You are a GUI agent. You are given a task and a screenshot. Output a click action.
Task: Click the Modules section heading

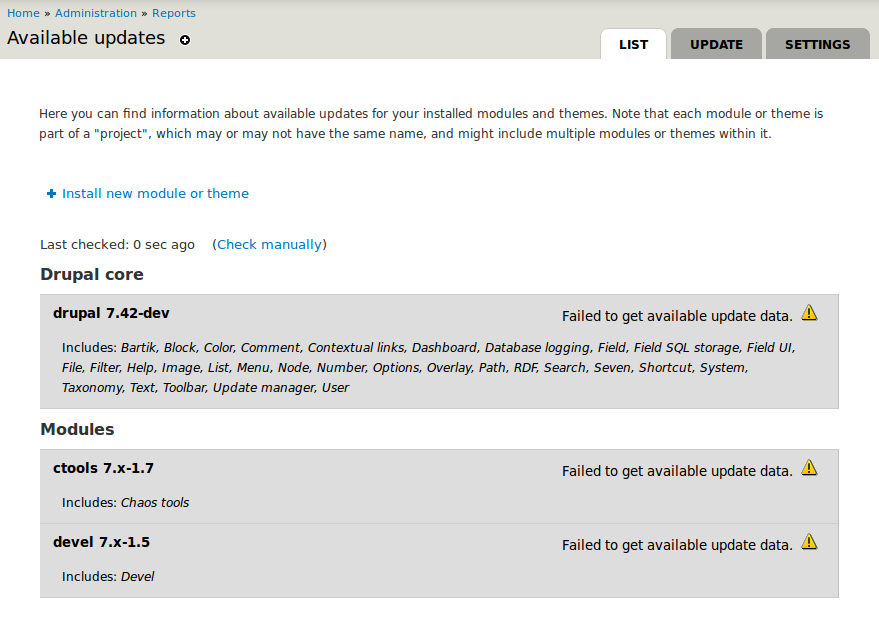click(77, 429)
